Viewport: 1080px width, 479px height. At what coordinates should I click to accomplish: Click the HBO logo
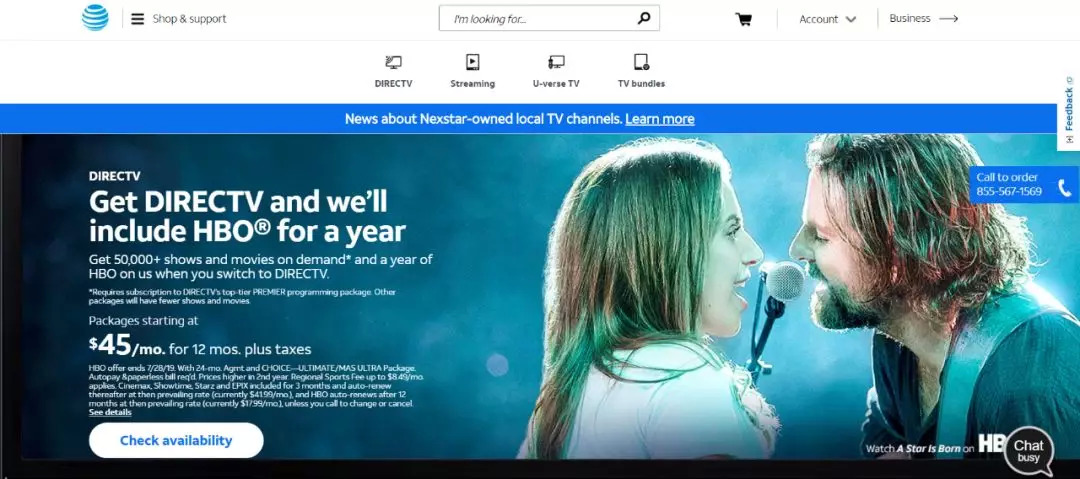pyautogui.click(x=992, y=445)
